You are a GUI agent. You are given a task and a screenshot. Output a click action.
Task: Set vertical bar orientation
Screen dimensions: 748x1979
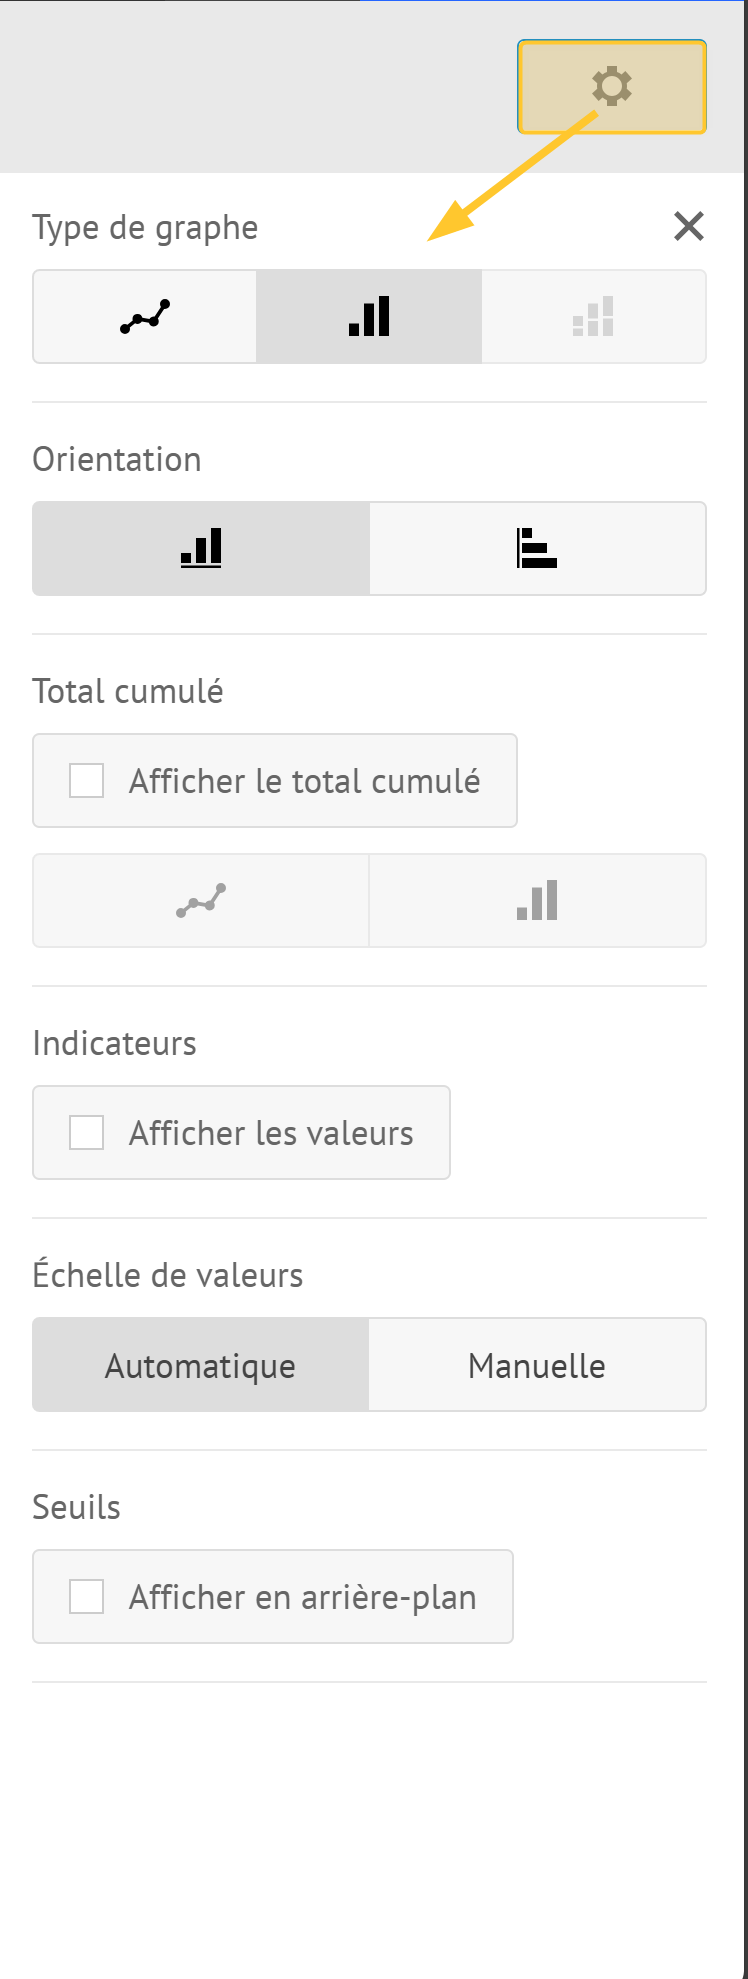pos(201,548)
